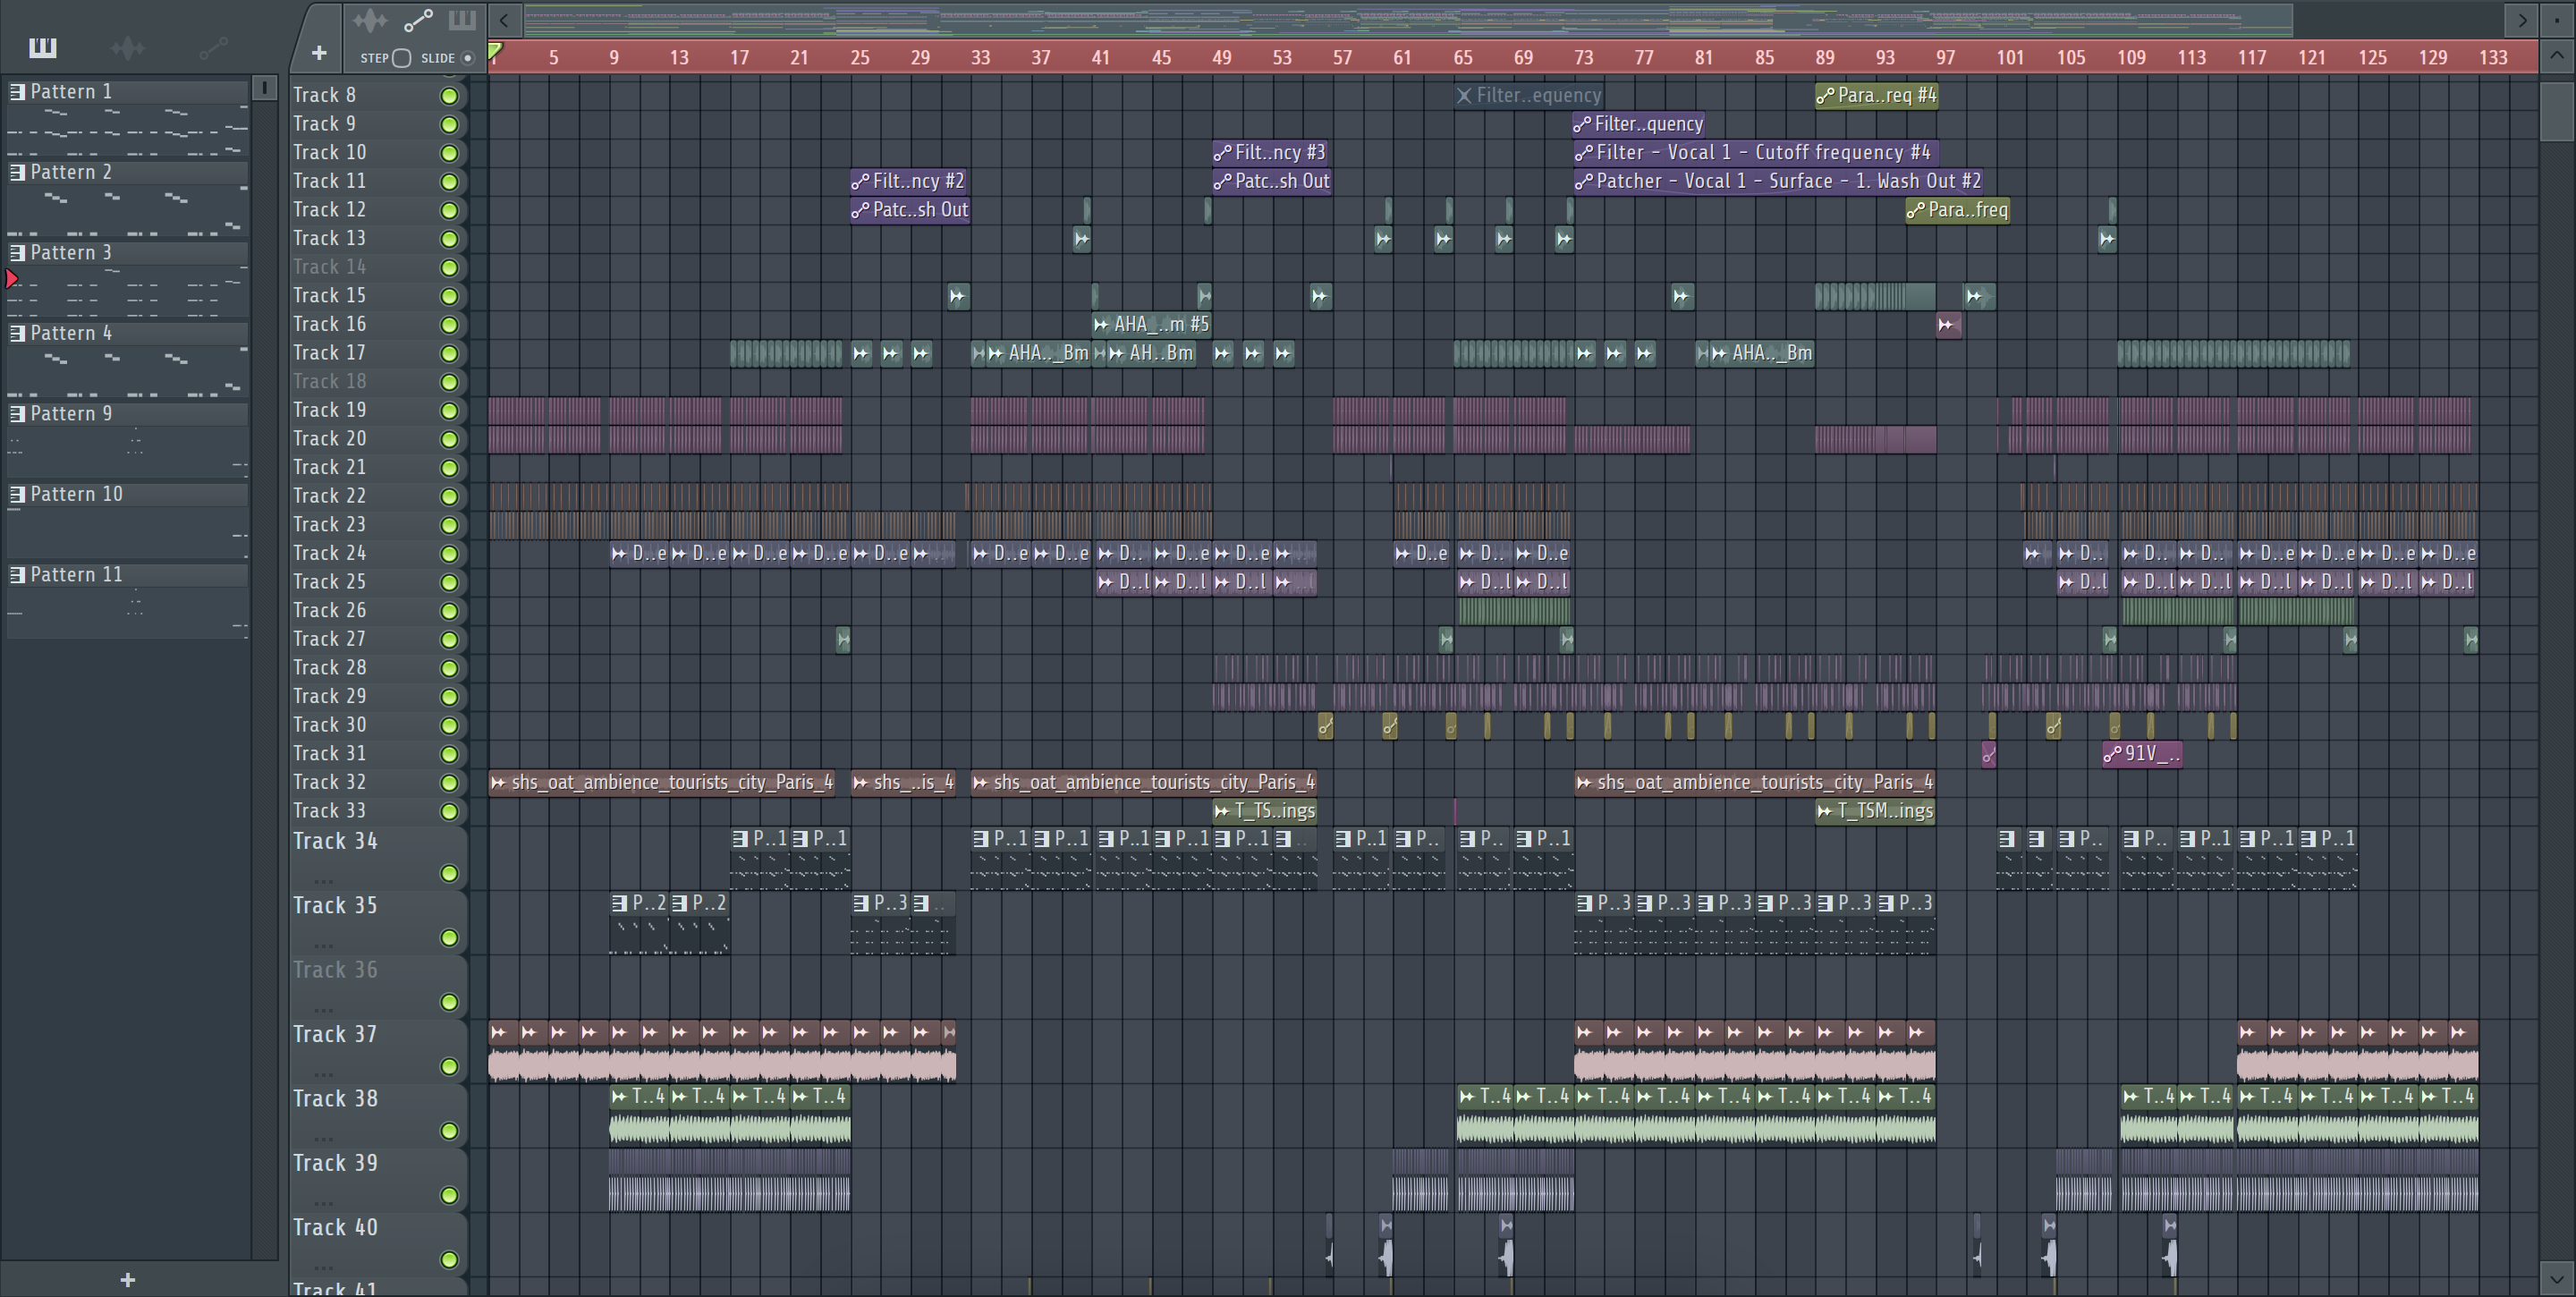Viewport: 2576px width, 1297px height.
Task: Mute Track 8 with its green LED
Action: click(449, 96)
